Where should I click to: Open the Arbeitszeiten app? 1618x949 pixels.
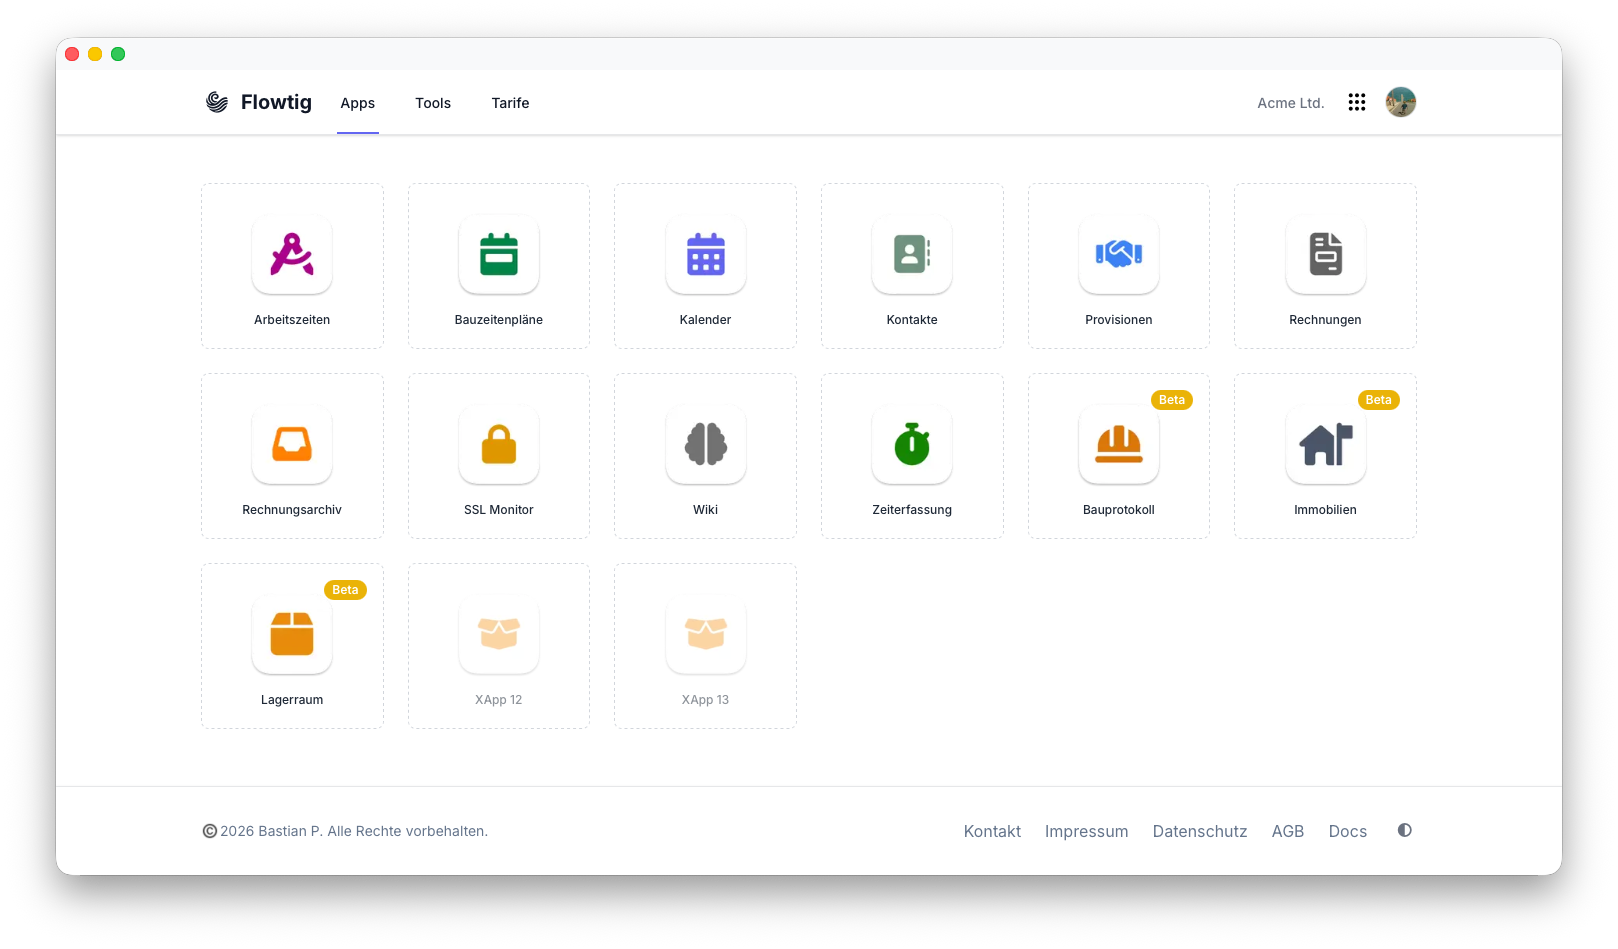(291, 265)
